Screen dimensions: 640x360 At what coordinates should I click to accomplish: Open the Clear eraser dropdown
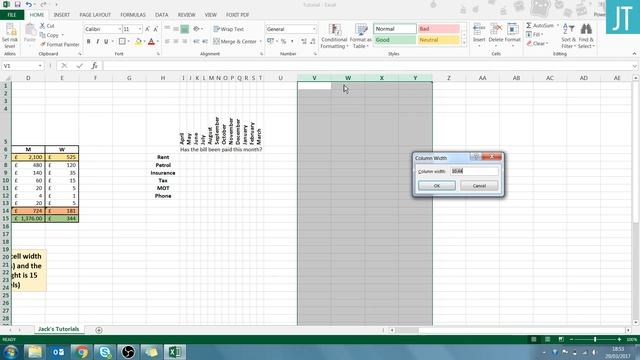pyautogui.click(x=537, y=43)
